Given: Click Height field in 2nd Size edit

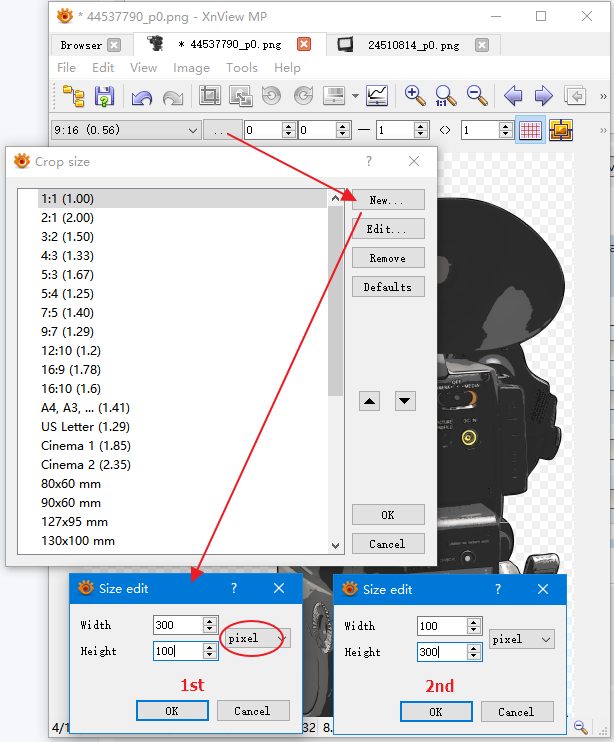Looking at the screenshot, I should [442, 652].
